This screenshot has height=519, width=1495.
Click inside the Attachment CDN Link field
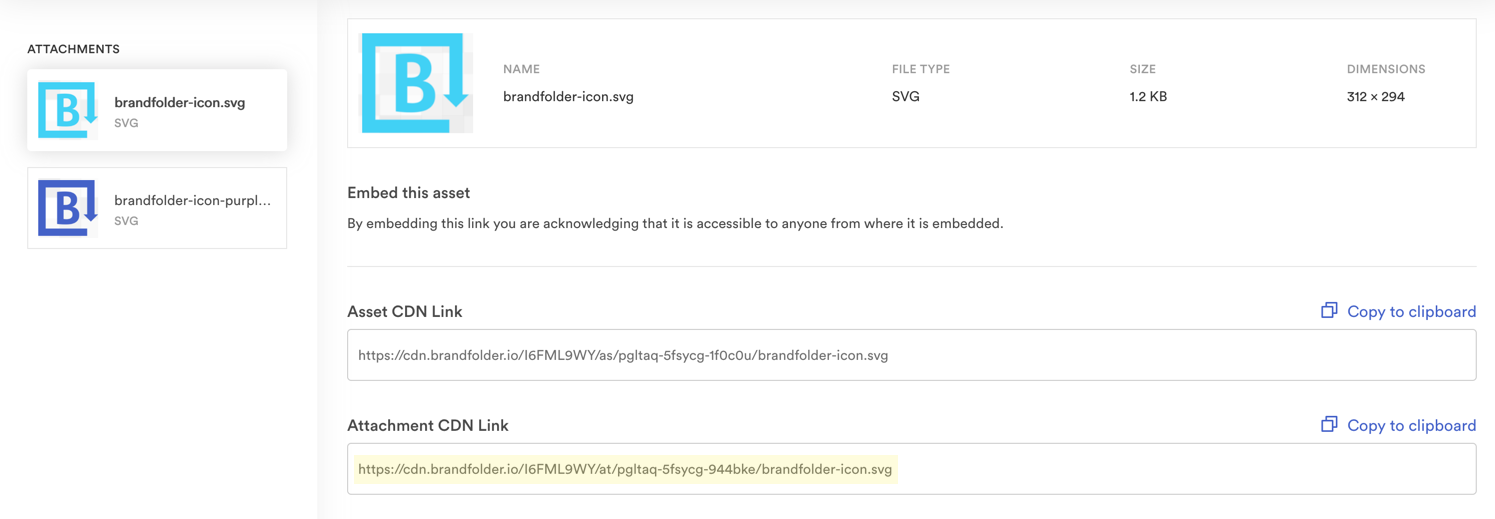point(911,469)
